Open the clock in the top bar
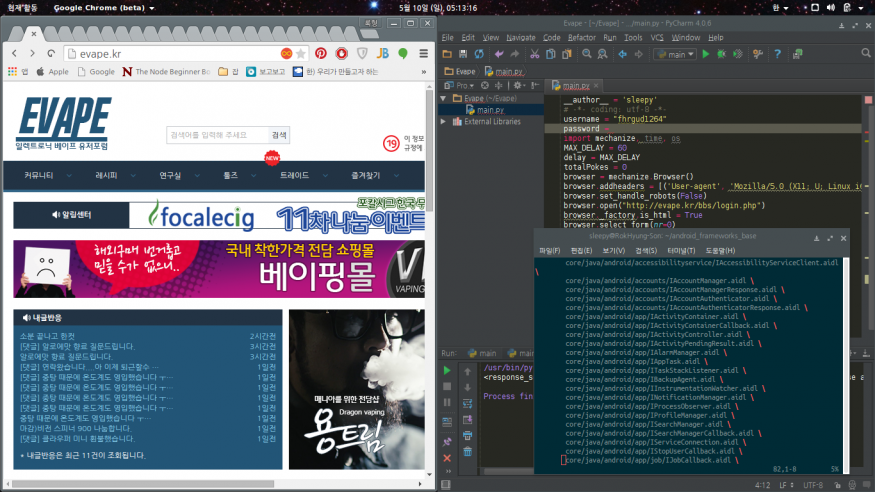 pyautogui.click(x=438, y=8)
